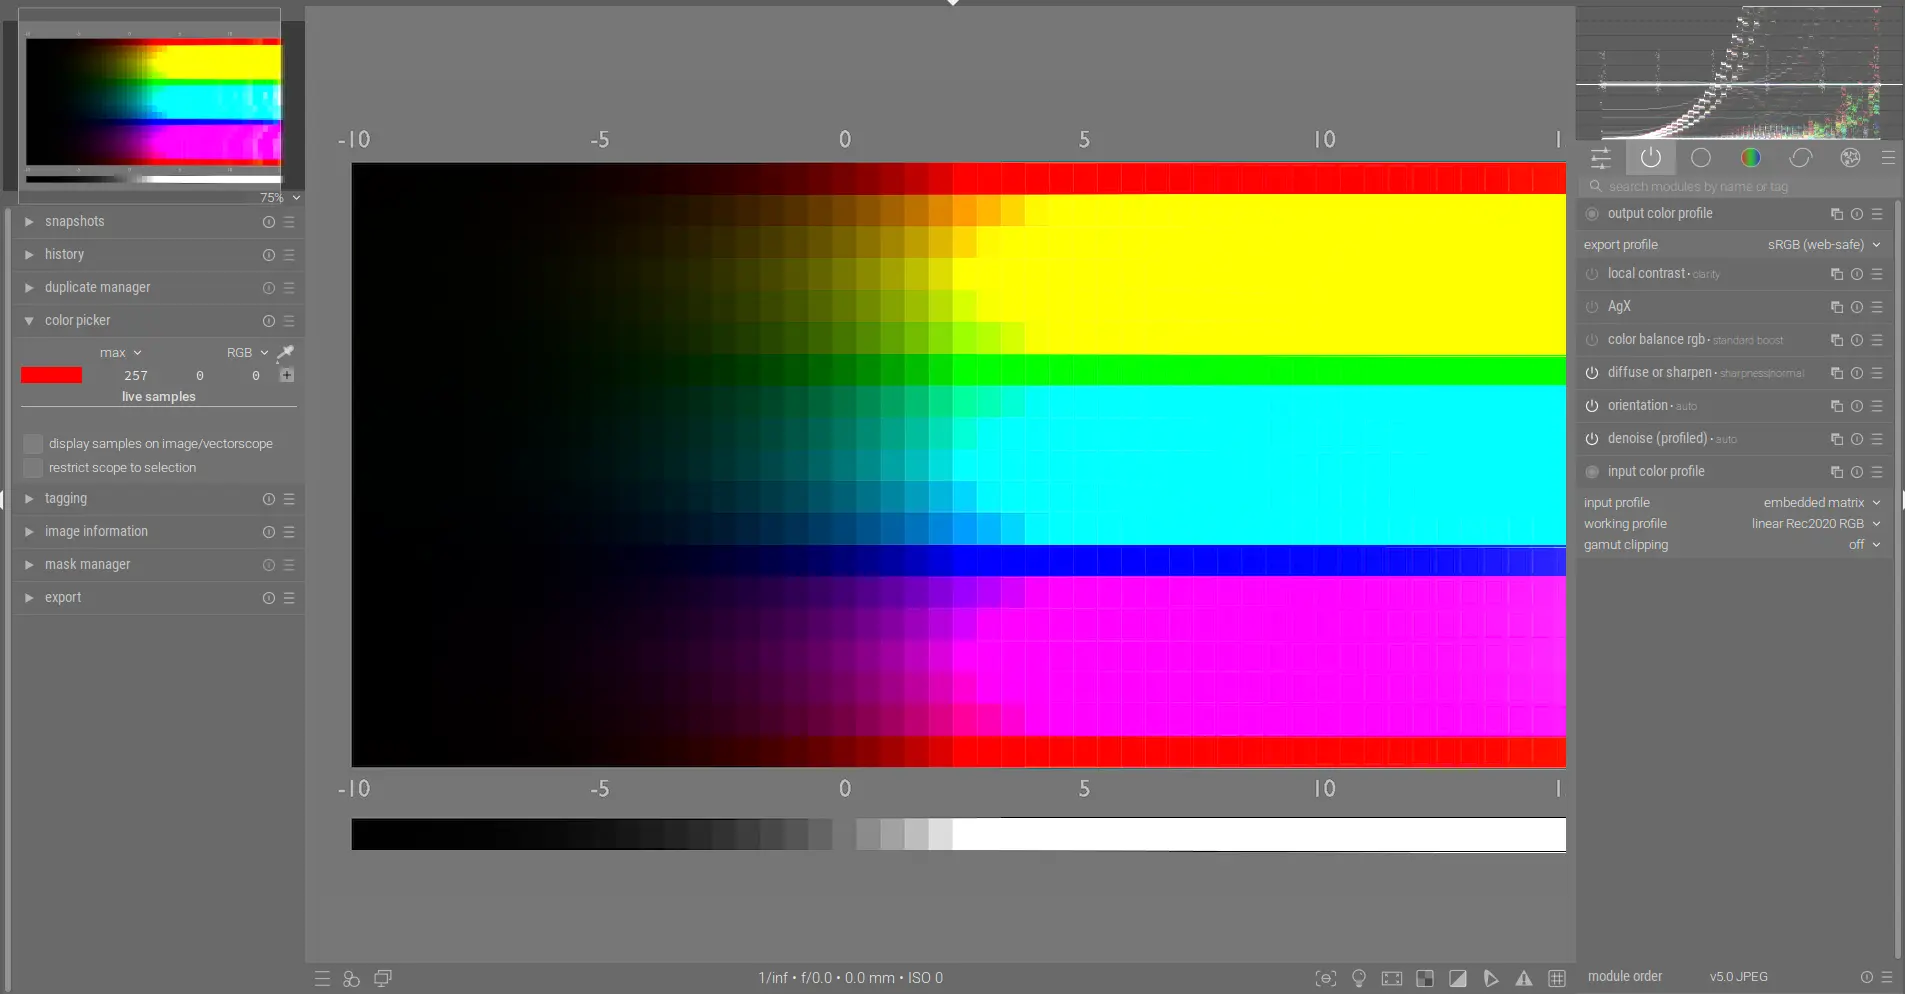1905x994 pixels.
Task: Toggle soft proofing with the lightbulb icon
Action: 1360,978
